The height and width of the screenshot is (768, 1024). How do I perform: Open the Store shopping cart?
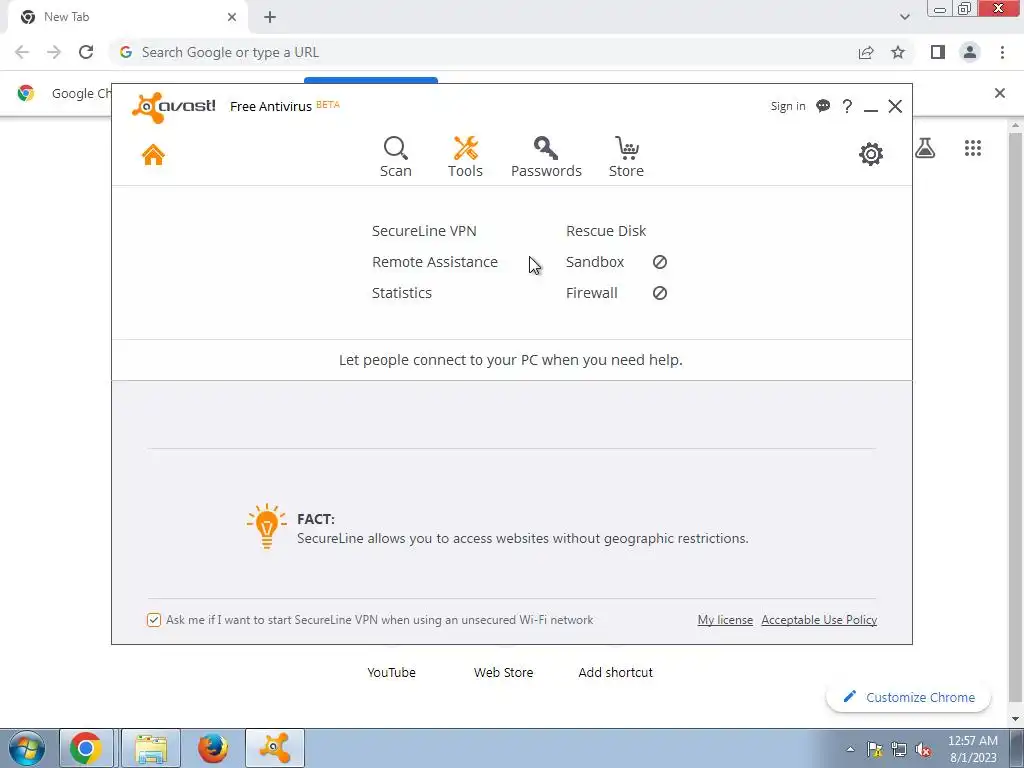[626, 157]
